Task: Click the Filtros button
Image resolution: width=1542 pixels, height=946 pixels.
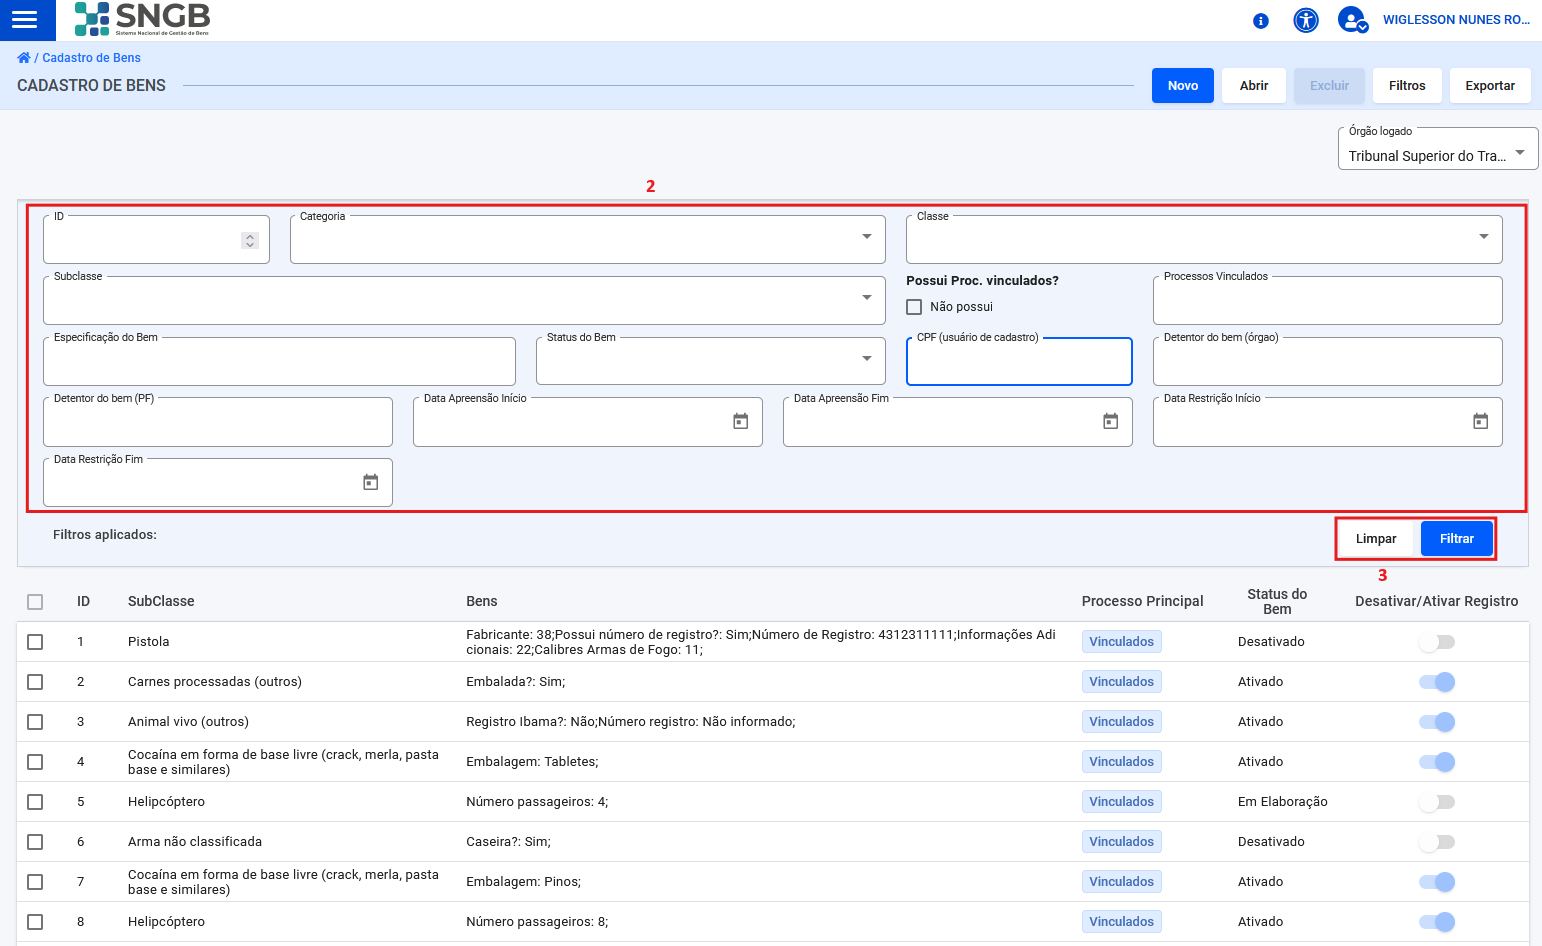Action: [1407, 86]
